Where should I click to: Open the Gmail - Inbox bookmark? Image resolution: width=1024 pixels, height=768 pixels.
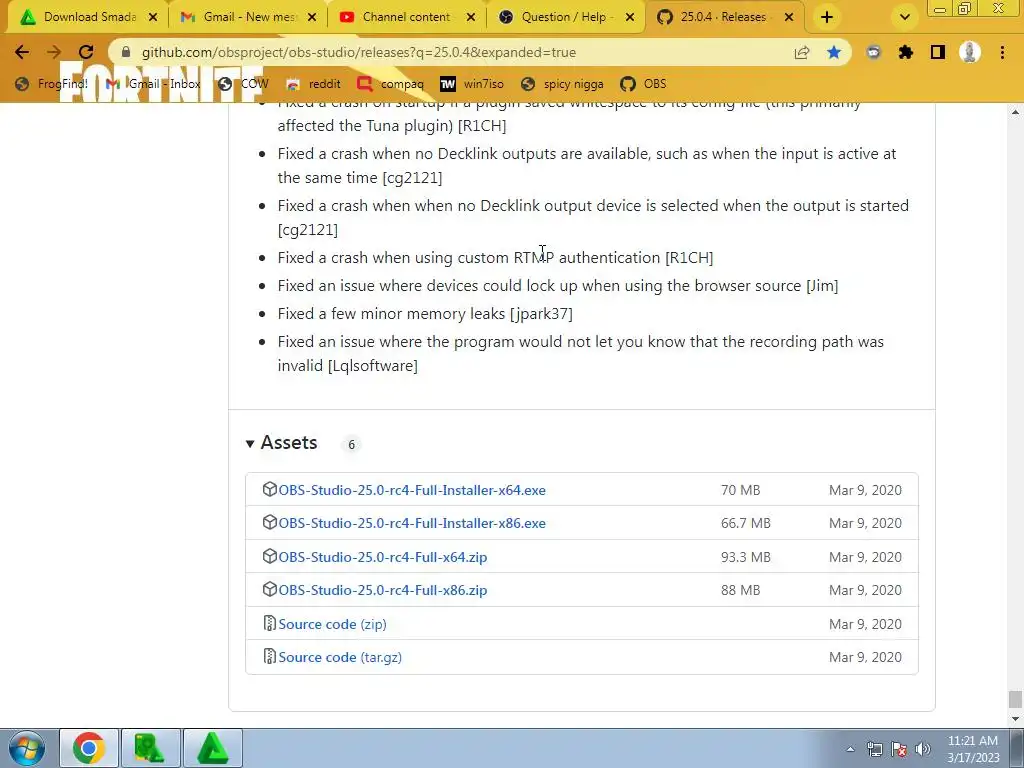tap(153, 84)
